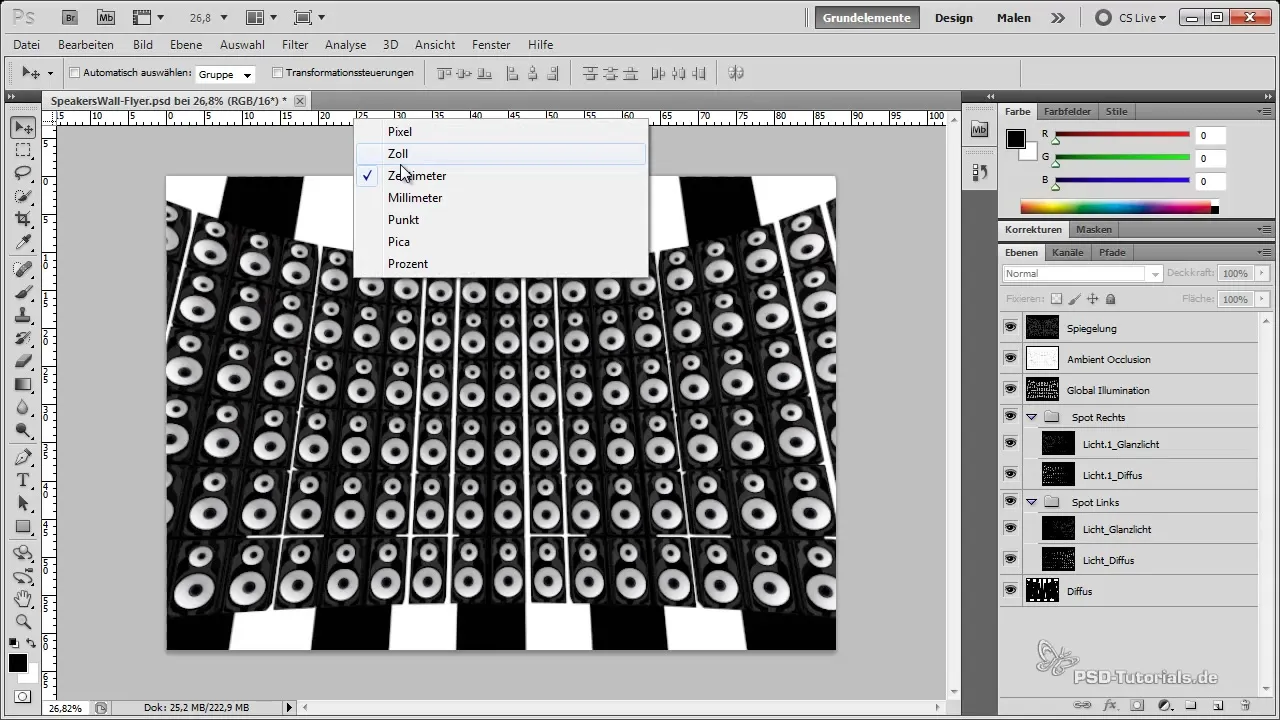Select the Type tool
The image size is (1280, 720).
click(x=23, y=481)
